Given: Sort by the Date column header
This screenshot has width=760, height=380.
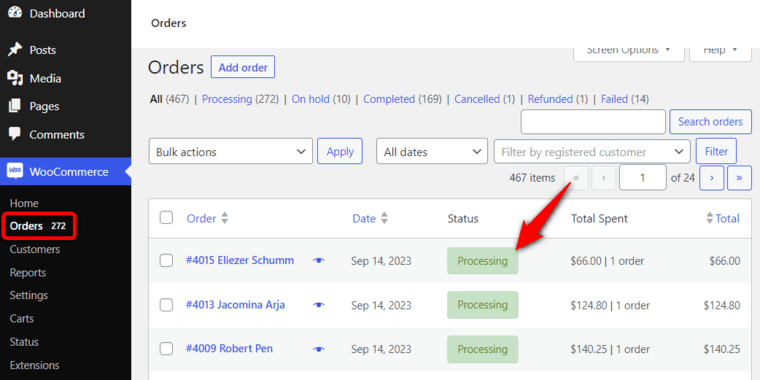Looking at the screenshot, I should tap(364, 219).
